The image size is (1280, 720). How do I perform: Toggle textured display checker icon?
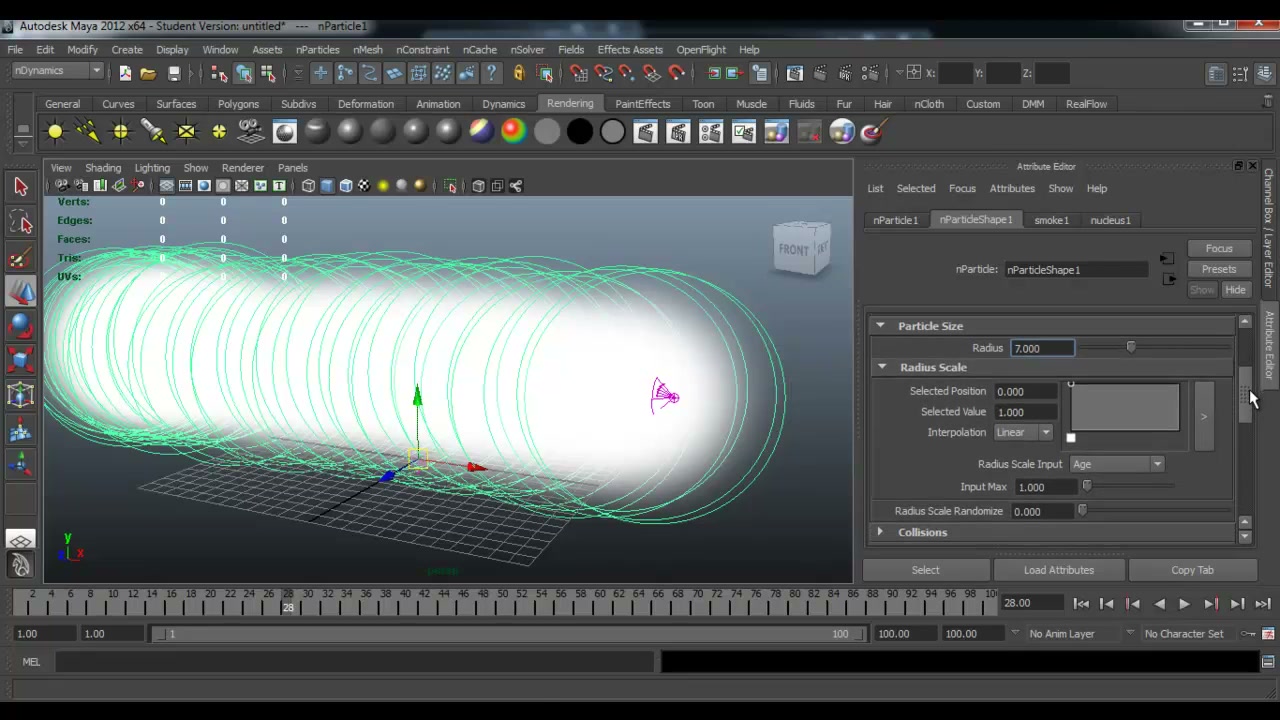click(x=364, y=186)
